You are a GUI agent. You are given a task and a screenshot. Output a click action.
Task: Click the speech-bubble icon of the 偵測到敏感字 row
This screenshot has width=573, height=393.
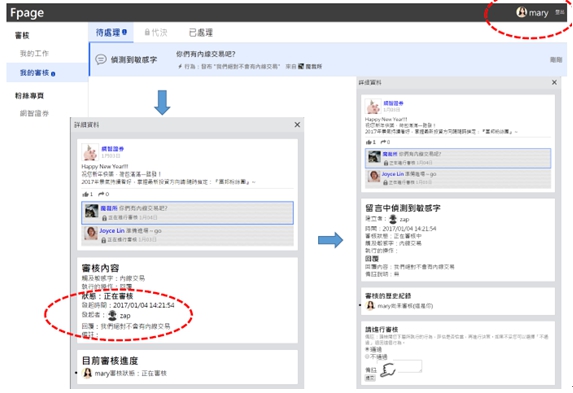click(101, 59)
